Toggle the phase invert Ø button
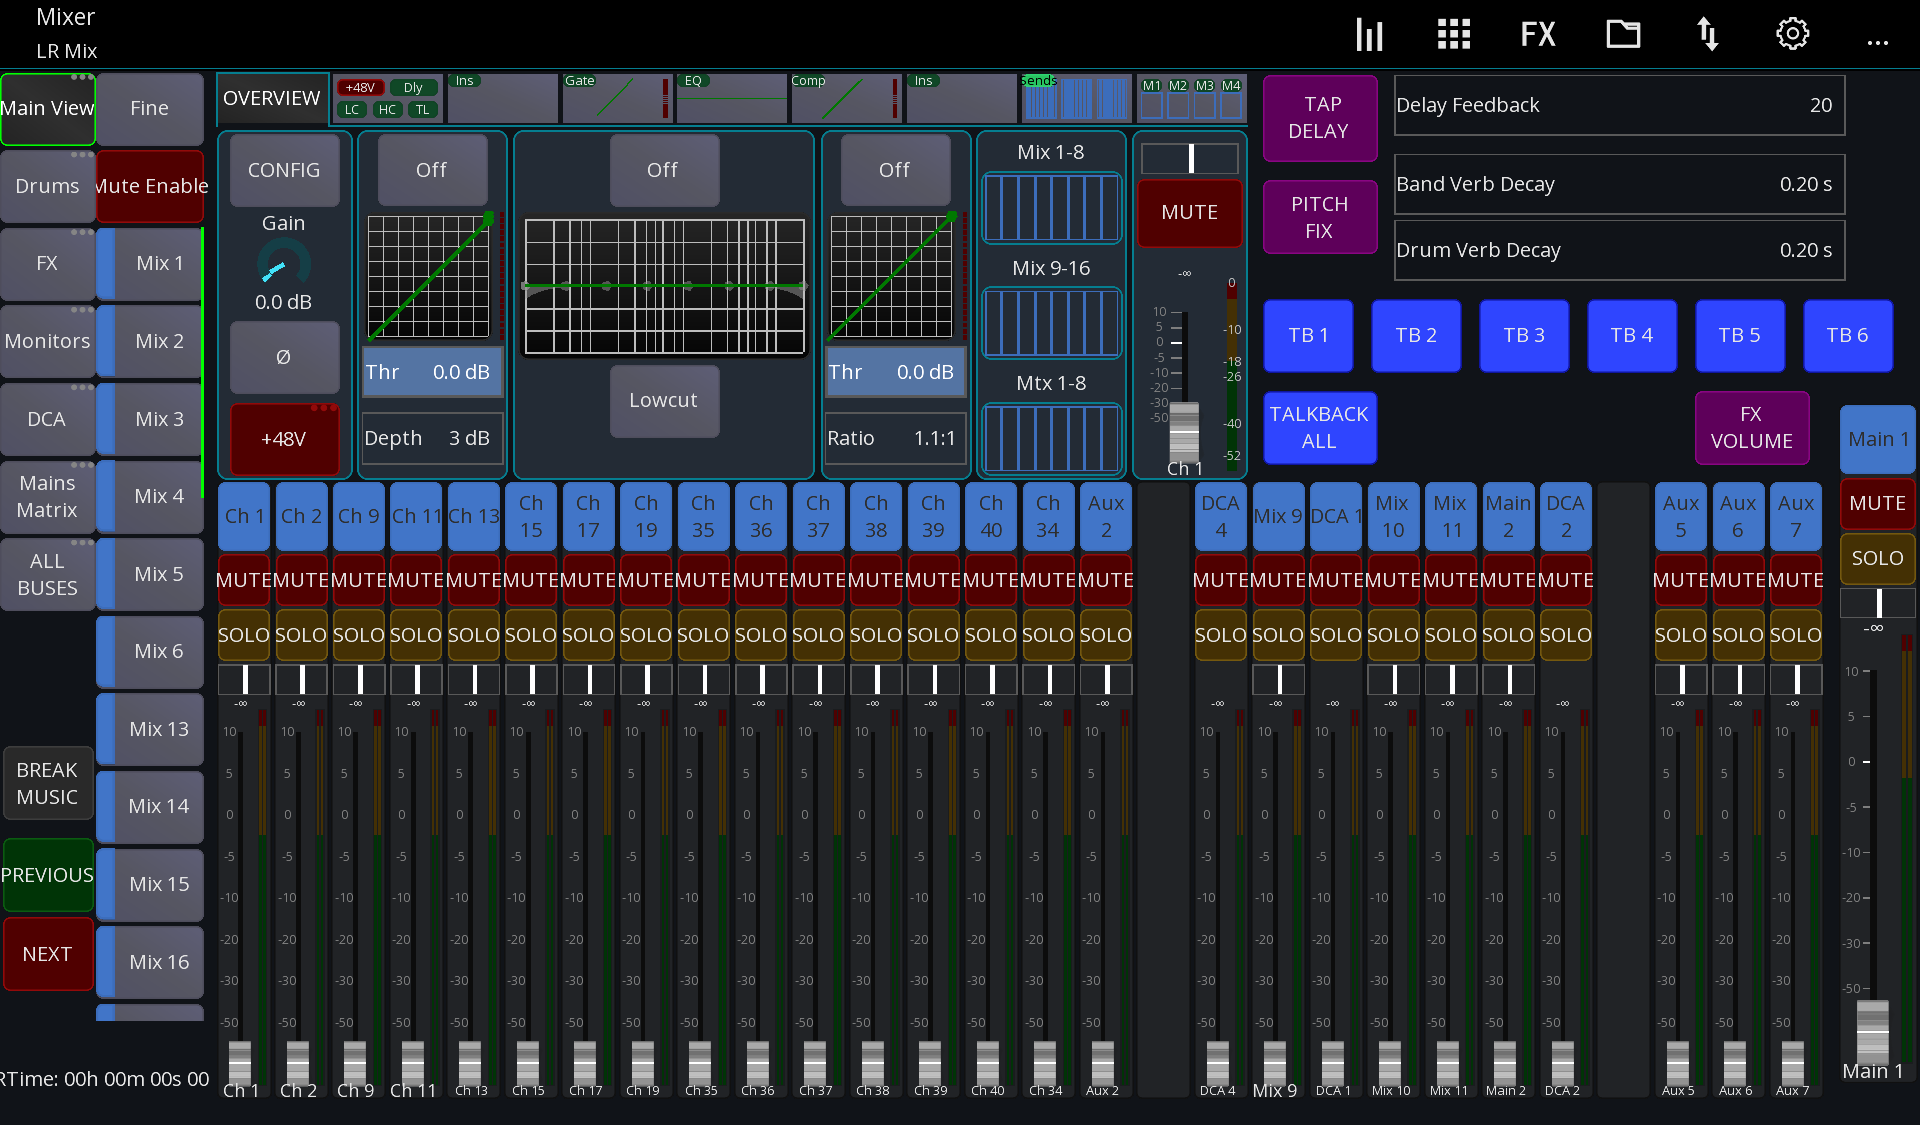 click(283, 357)
